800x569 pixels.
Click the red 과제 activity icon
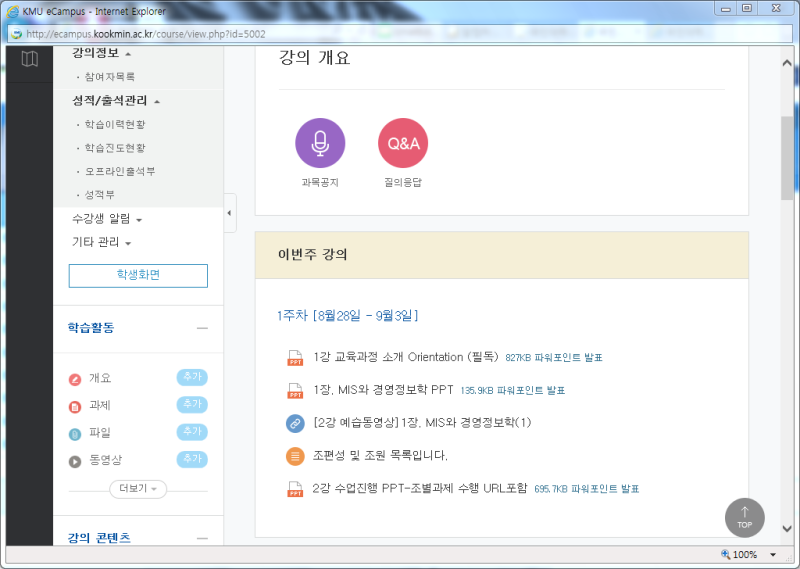(75, 407)
